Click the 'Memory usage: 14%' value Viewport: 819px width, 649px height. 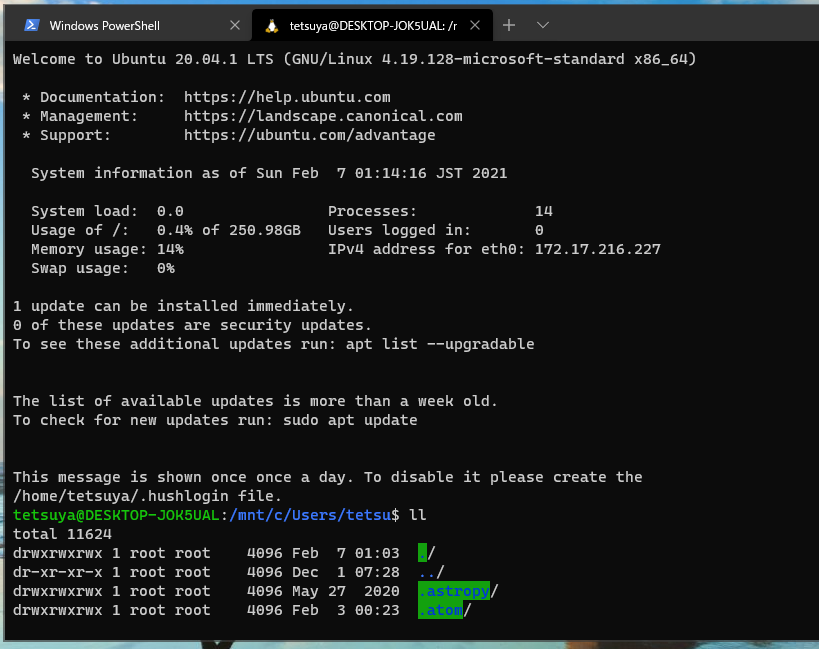pyautogui.click(x=170, y=249)
